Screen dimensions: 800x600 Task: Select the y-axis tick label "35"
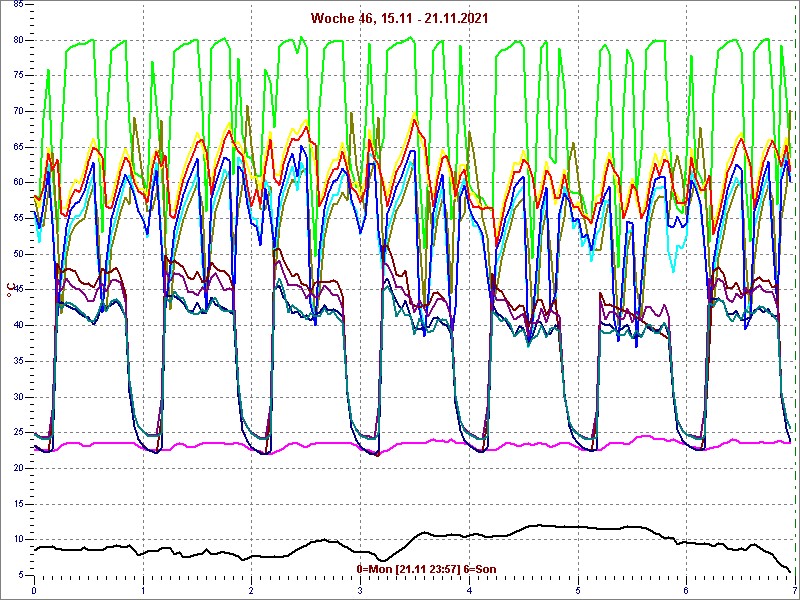click(17, 361)
